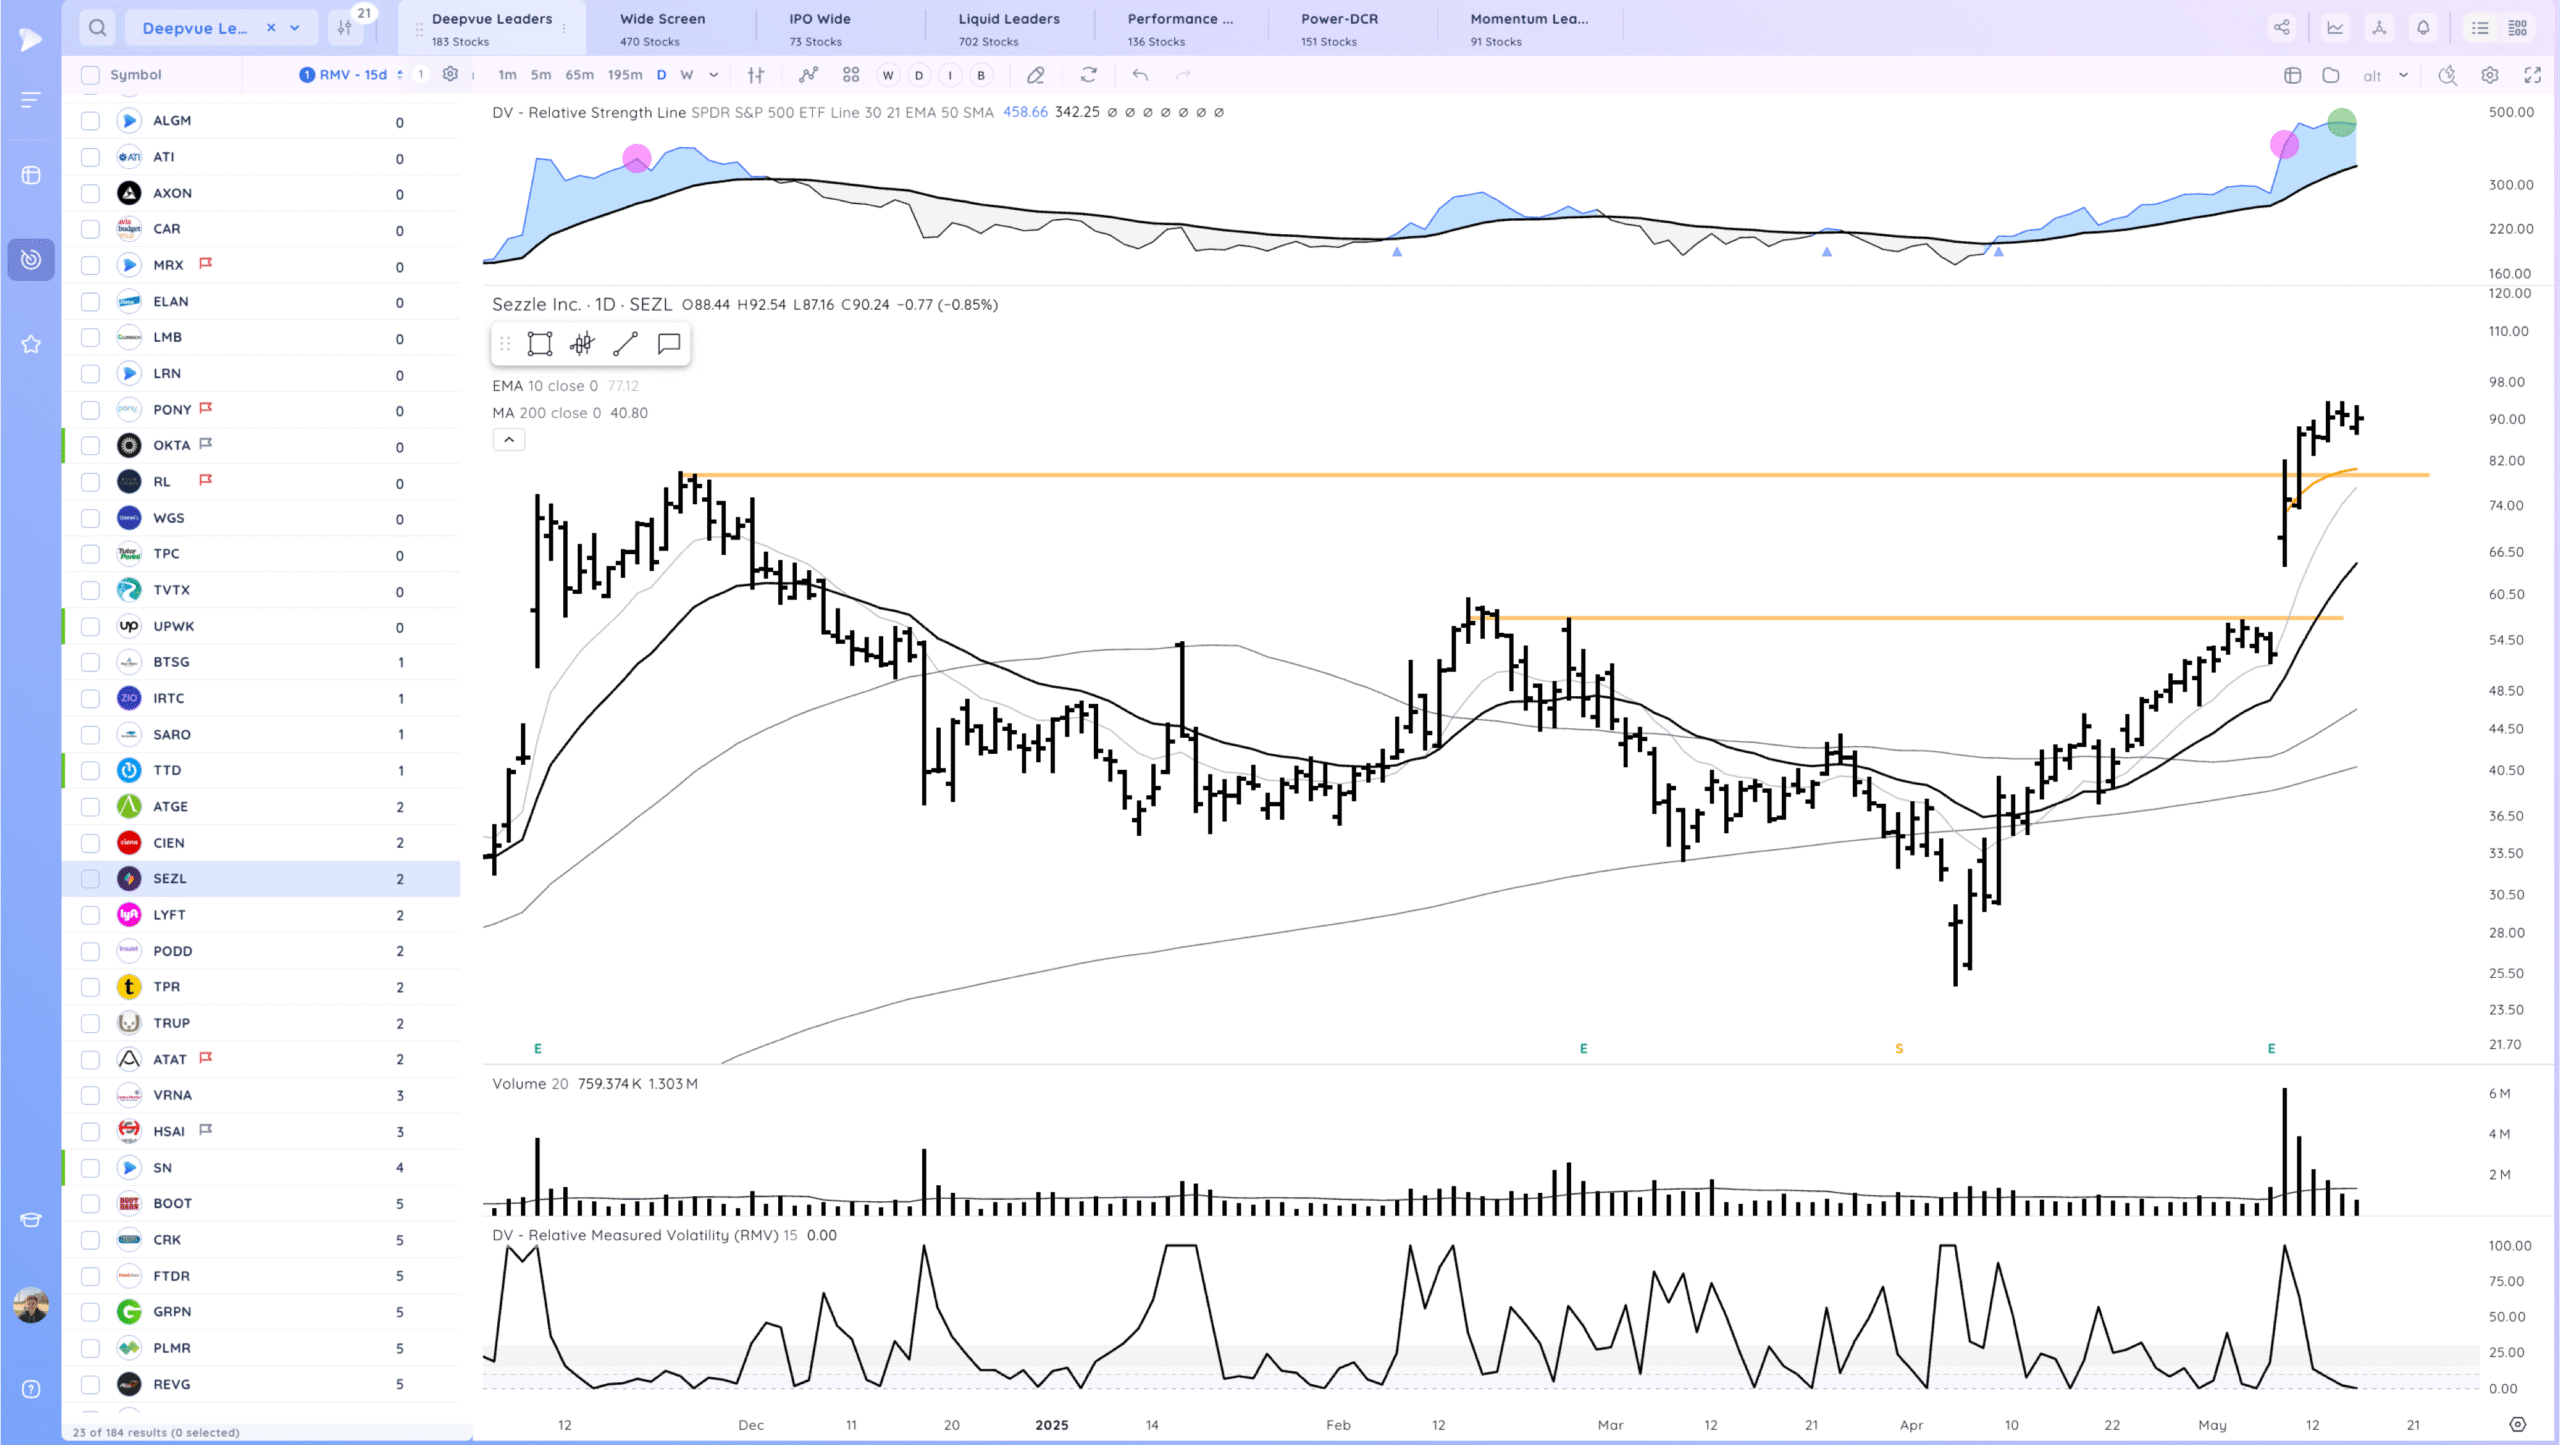The image size is (2560, 1445).
Task: Select LYFT in the watchlist
Action: tap(170, 915)
